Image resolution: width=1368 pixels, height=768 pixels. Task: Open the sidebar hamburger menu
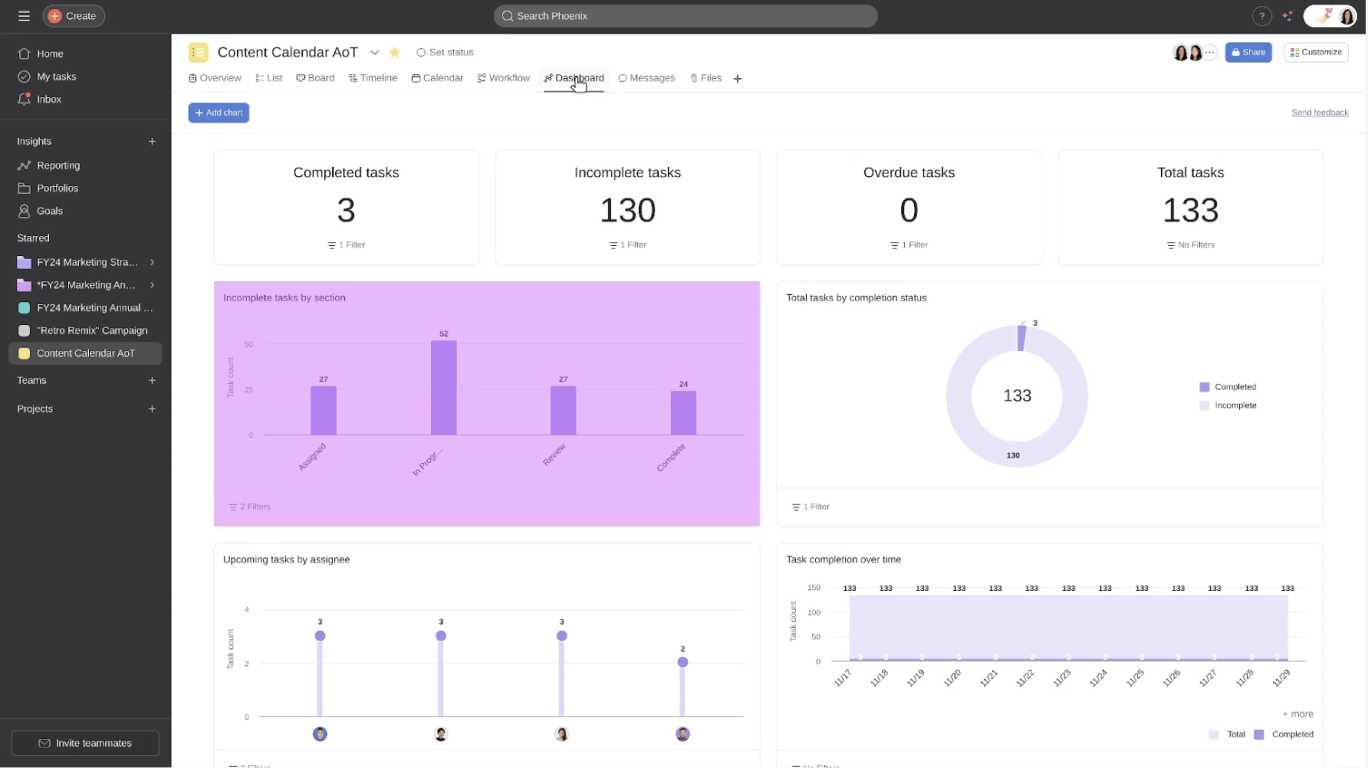pyautogui.click(x=24, y=15)
